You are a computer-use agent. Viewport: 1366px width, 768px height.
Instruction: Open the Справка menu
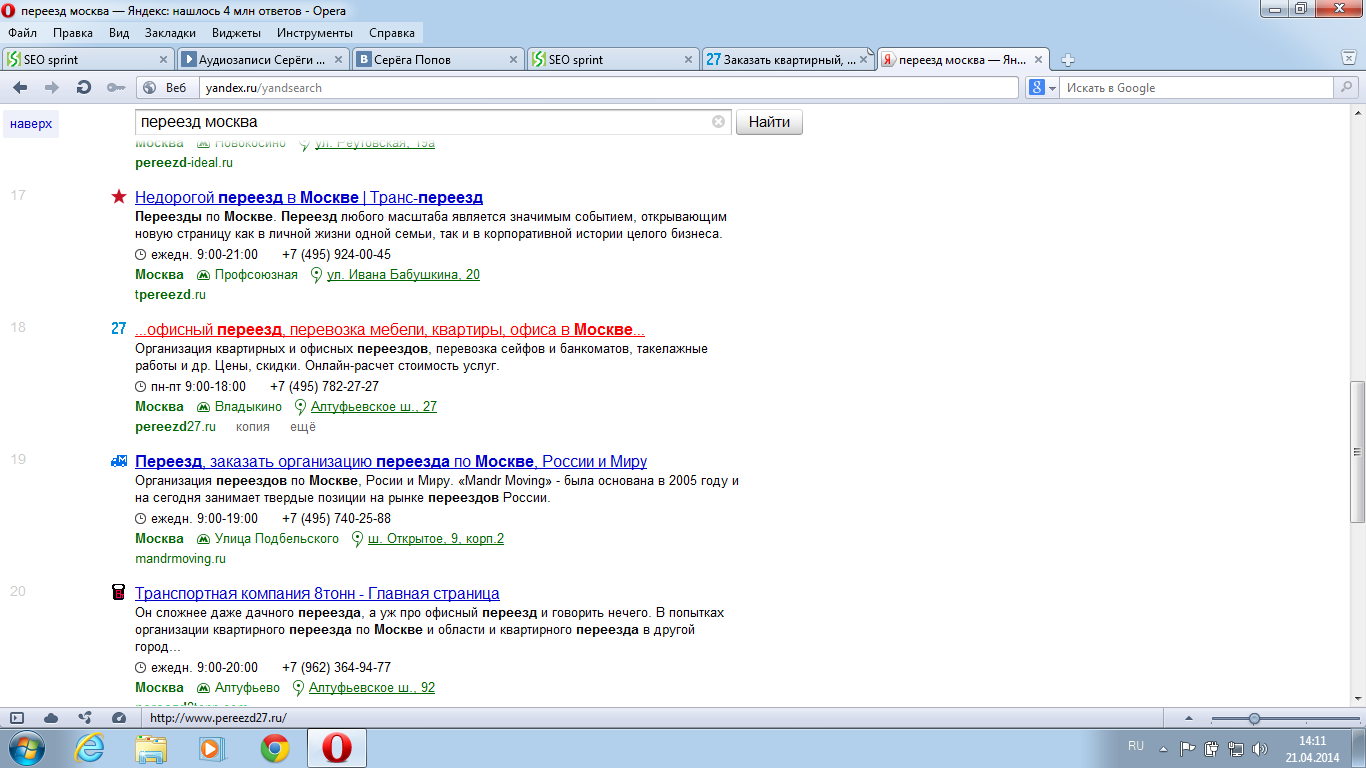tap(391, 33)
